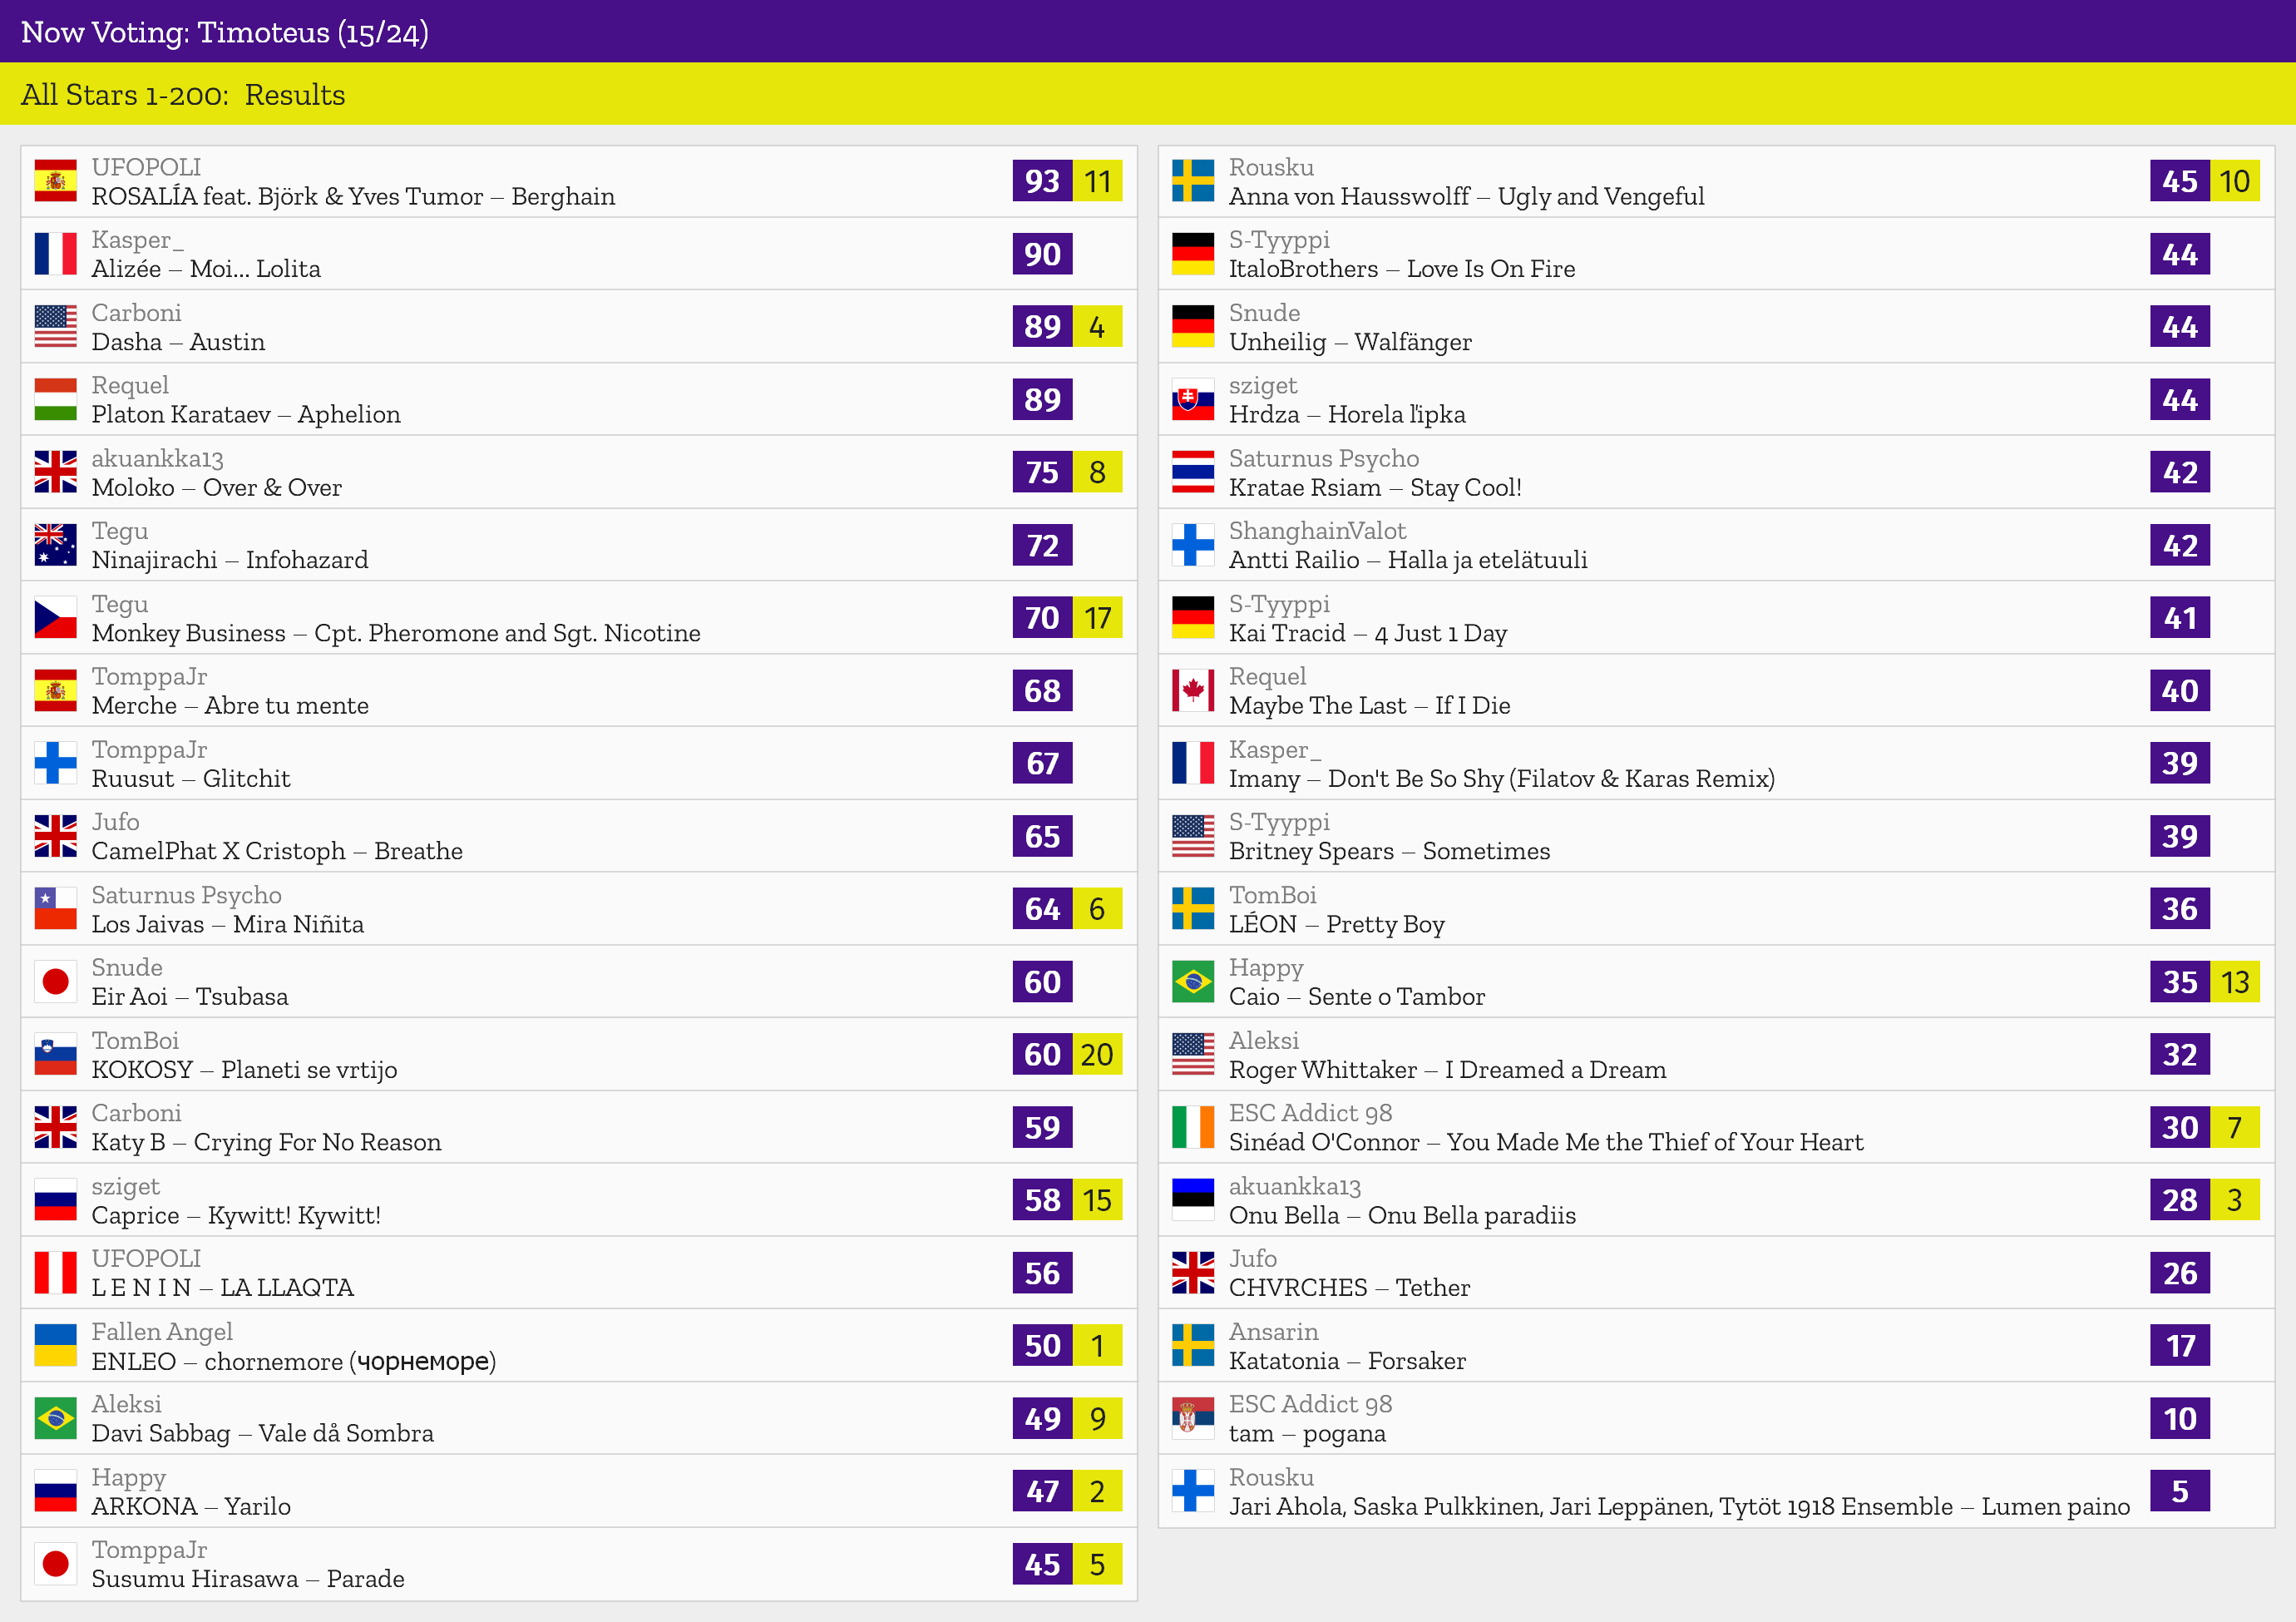Screen dimensions: 2296x1622
Task: Click the score 72 for Ninajirachi – Infohazard
Action: point(1042,545)
